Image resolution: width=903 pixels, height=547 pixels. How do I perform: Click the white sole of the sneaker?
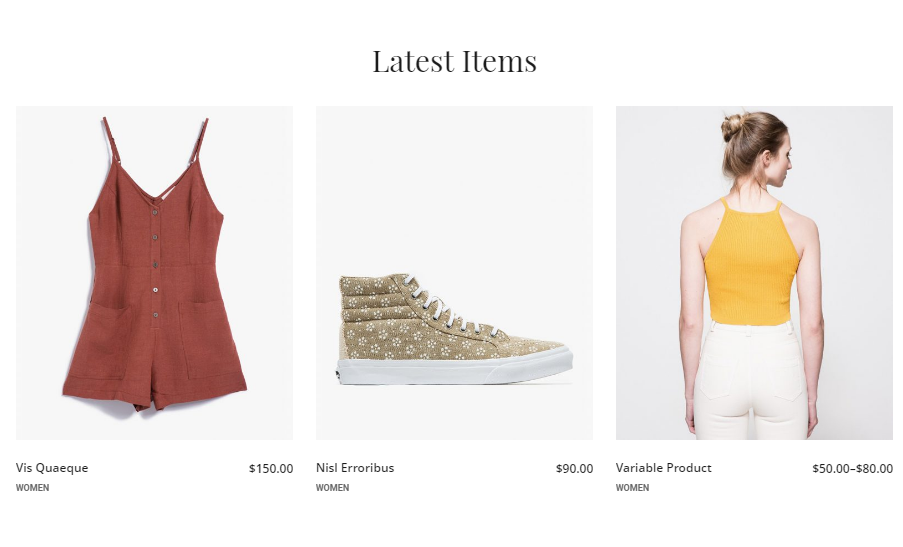pyautogui.click(x=454, y=370)
